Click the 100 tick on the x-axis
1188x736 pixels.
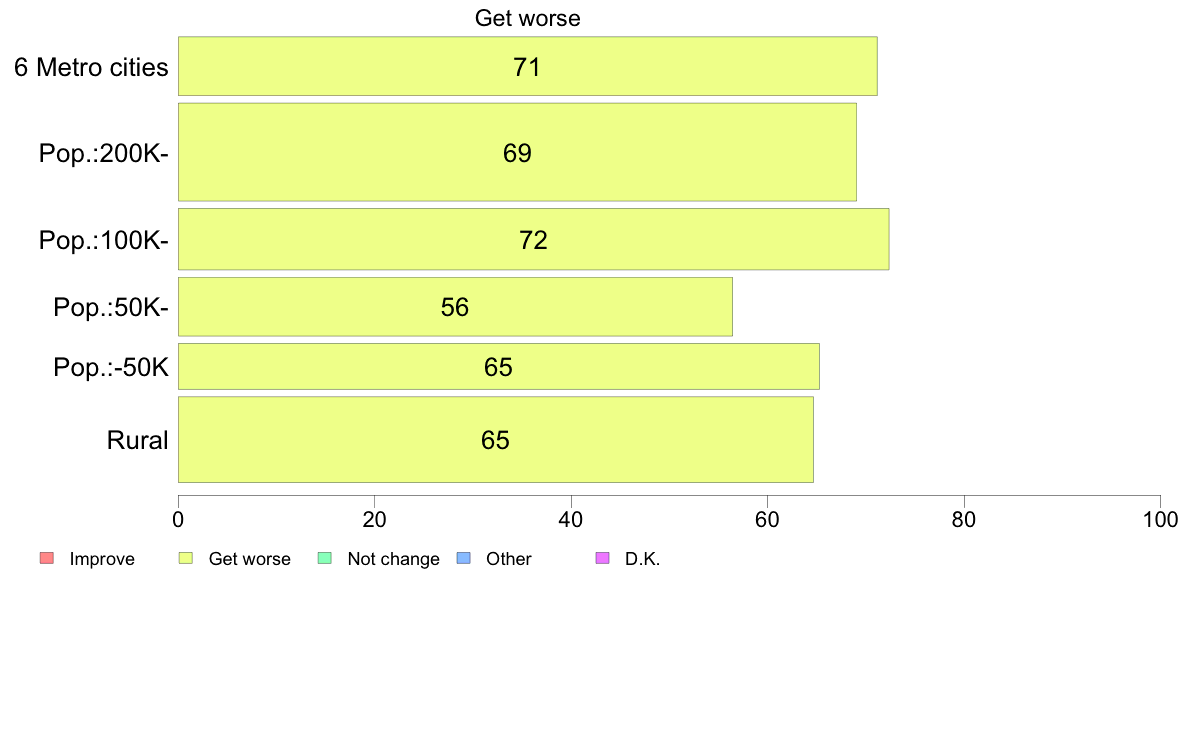[x=1160, y=519]
